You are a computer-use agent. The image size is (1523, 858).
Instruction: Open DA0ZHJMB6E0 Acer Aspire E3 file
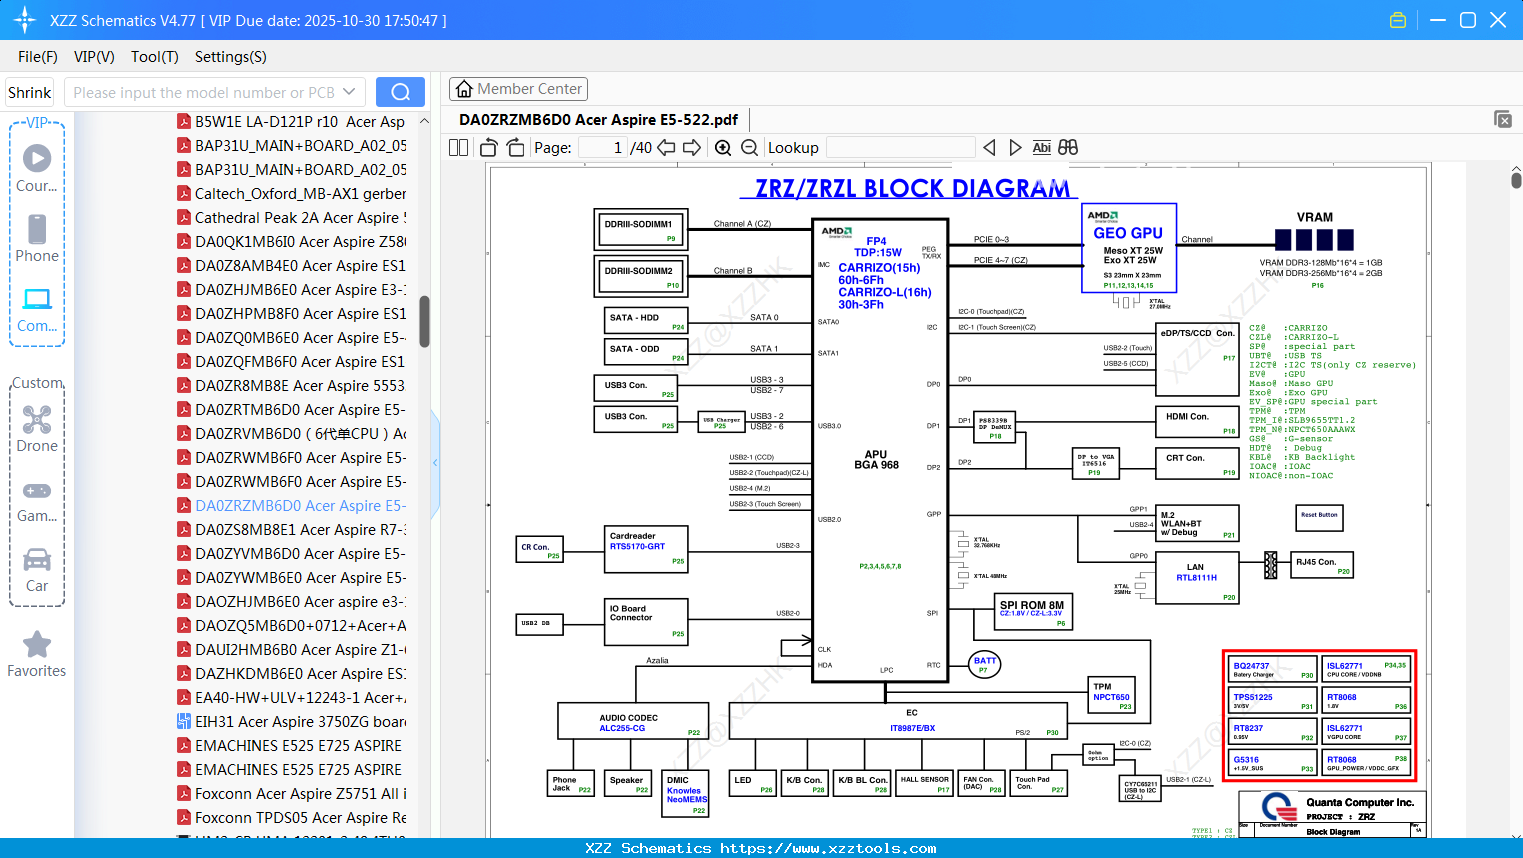tap(291, 290)
